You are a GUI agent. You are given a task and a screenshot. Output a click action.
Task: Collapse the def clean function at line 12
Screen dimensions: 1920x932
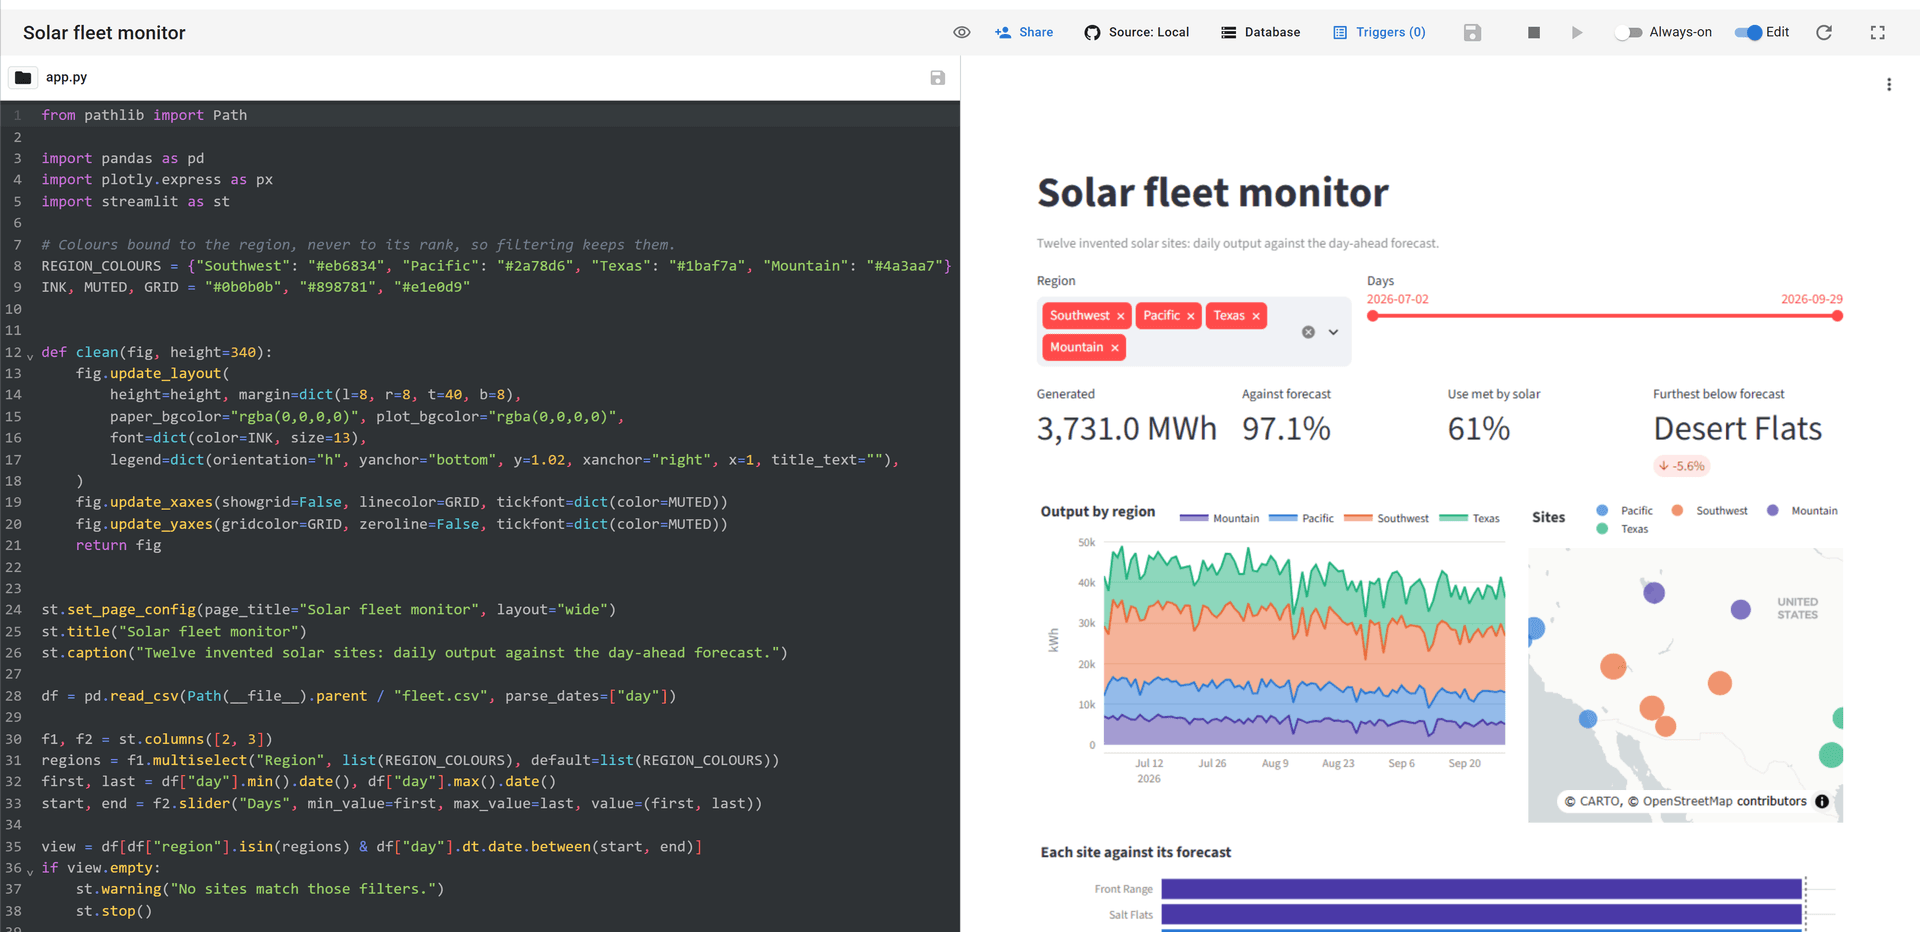point(30,355)
